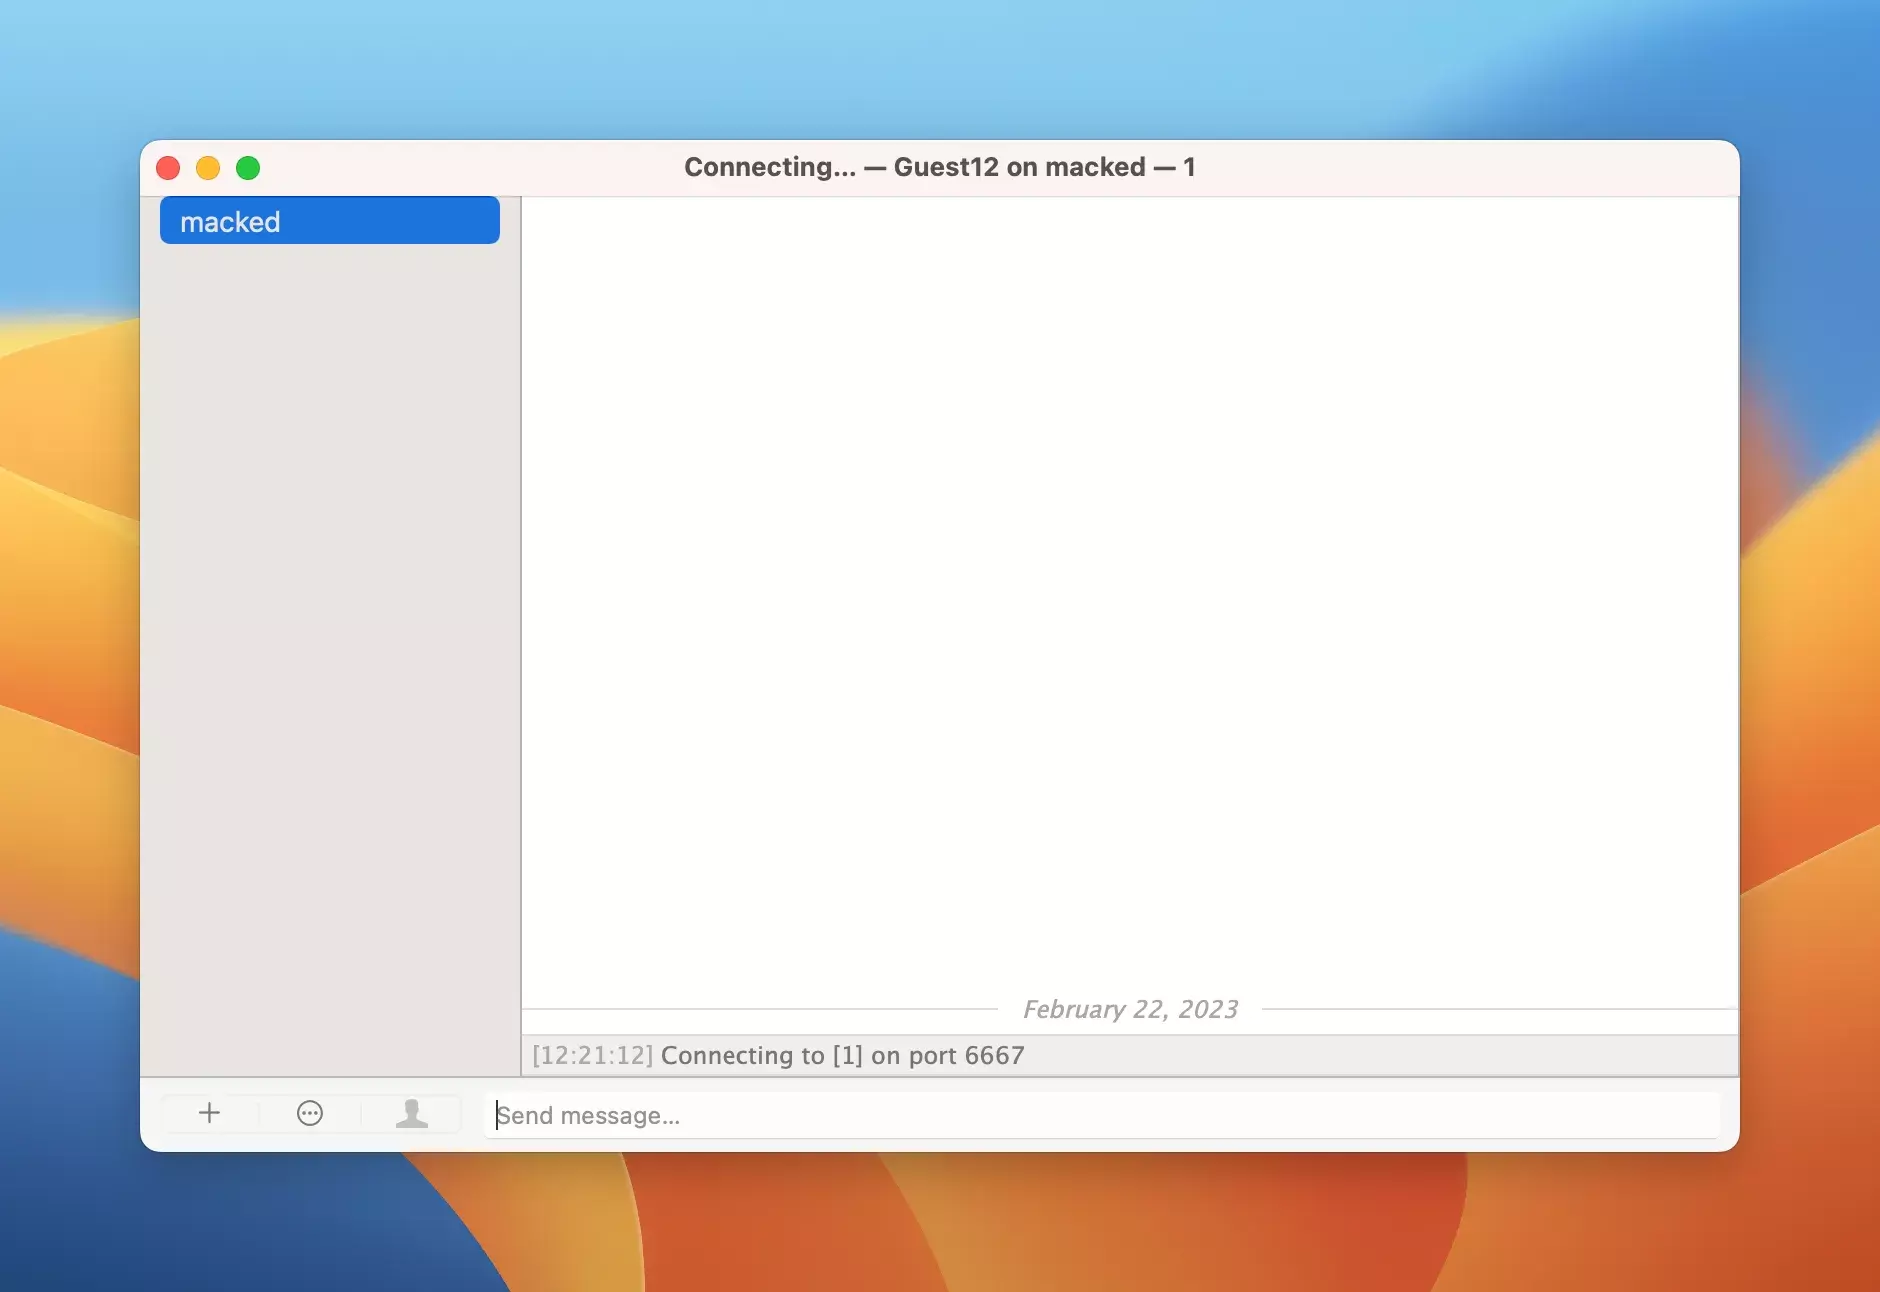This screenshot has width=1880, height=1292.
Task: Close the chat window with red button
Action: (x=168, y=168)
